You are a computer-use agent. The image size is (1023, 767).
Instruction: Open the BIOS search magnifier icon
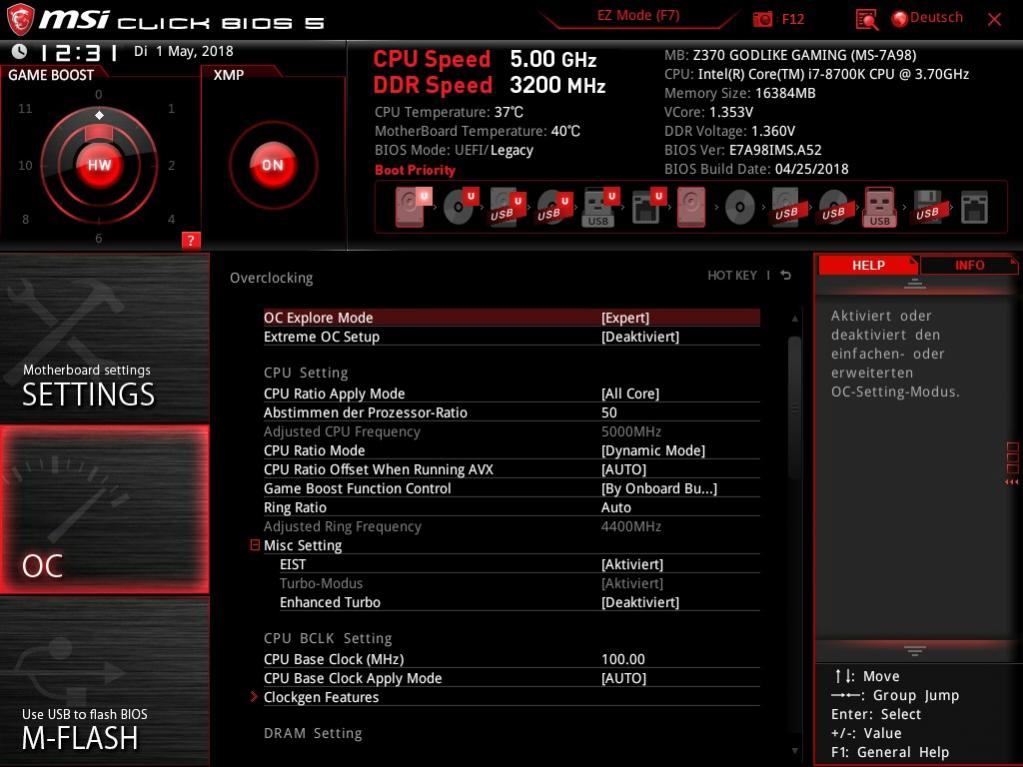[x=866, y=20]
